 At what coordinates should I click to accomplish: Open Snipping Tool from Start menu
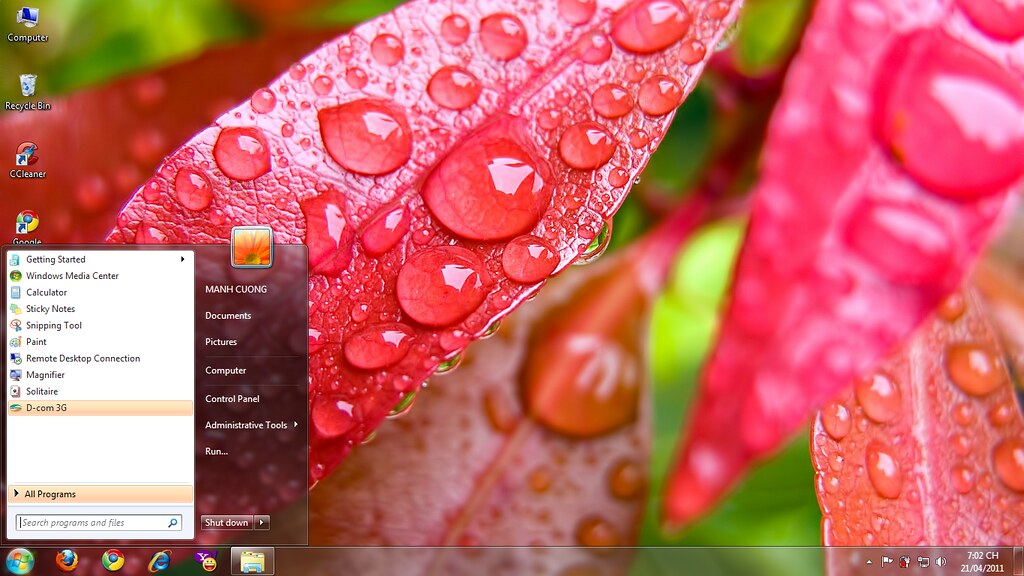point(54,325)
